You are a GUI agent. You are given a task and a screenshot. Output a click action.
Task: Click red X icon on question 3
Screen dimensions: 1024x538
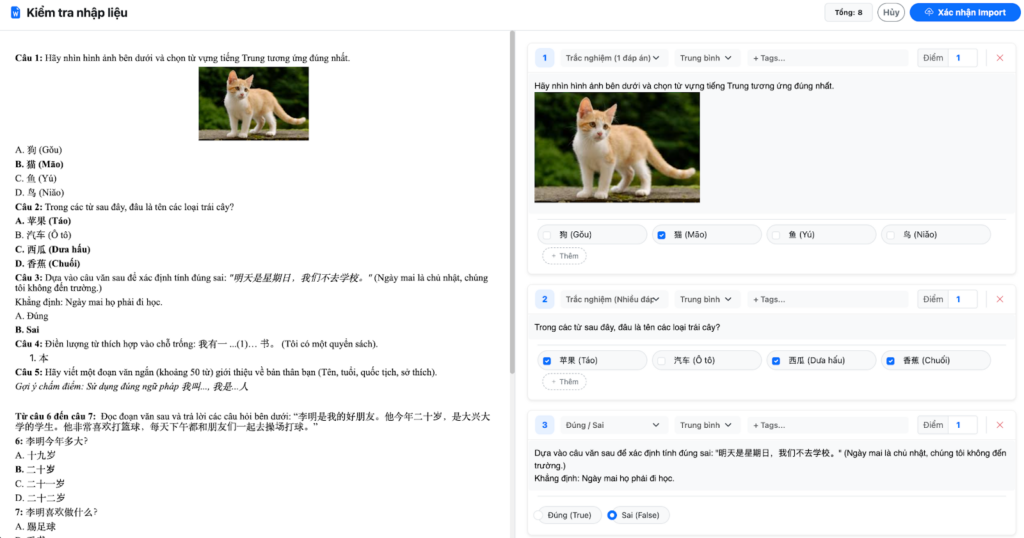[x=999, y=425]
